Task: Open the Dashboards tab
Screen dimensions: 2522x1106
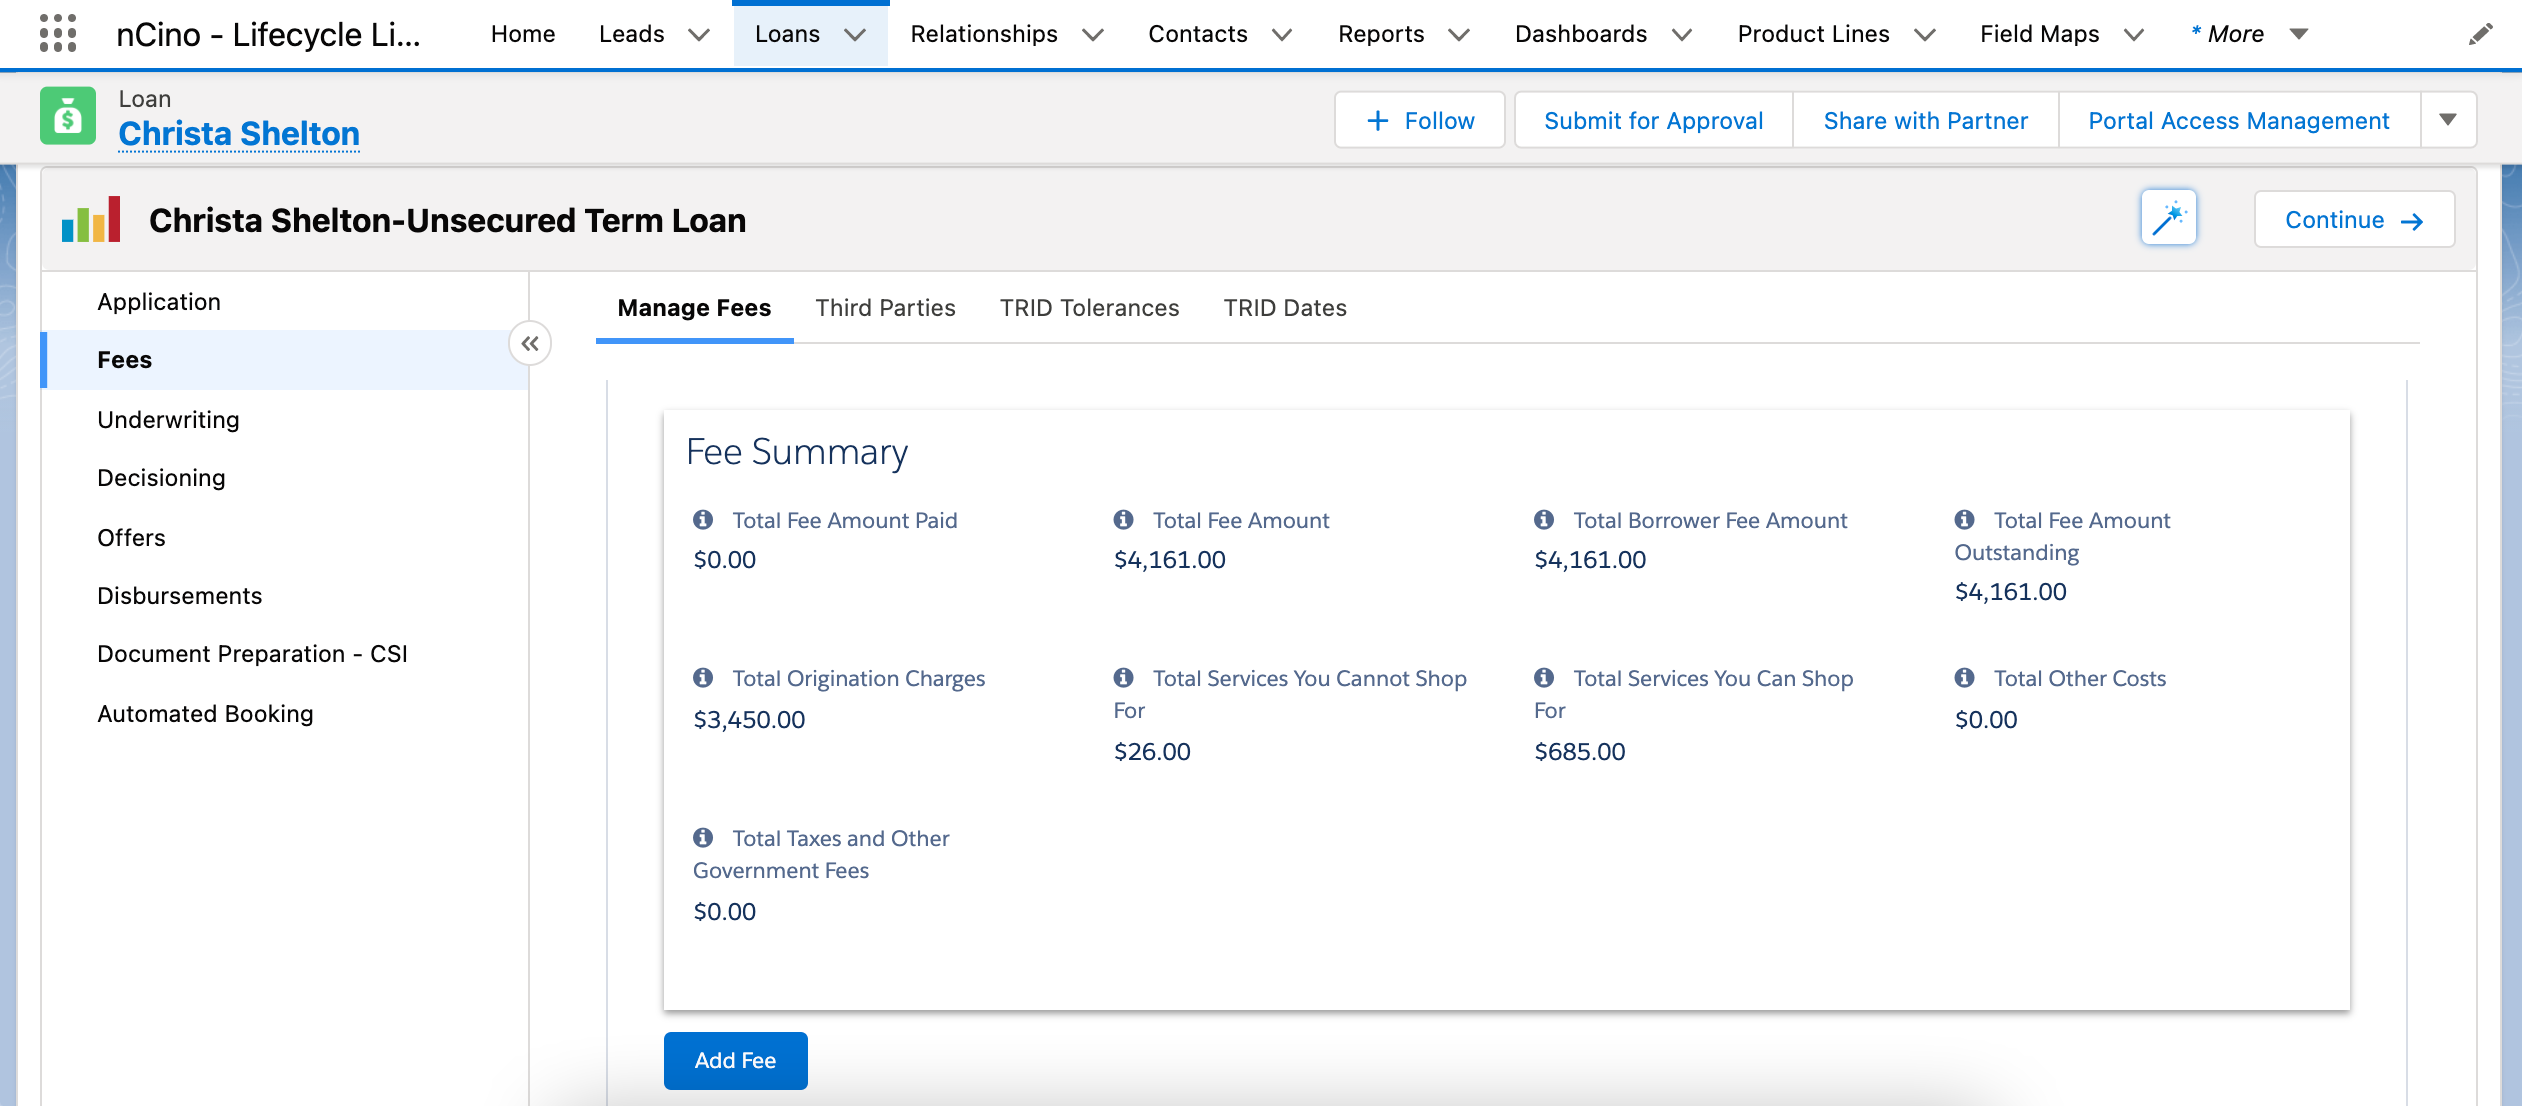Action: click(x=1581, y=34)
